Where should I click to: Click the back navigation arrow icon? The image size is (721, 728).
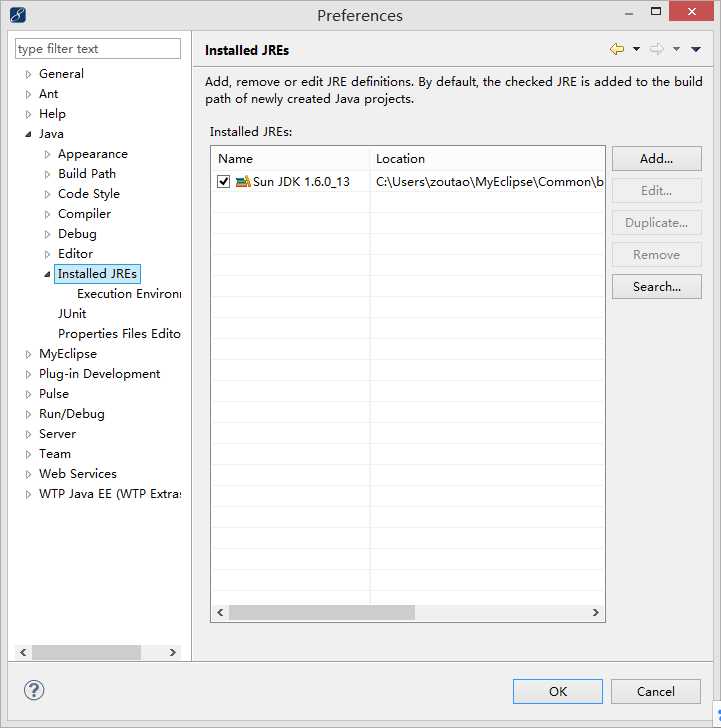[x=617, y=49]
